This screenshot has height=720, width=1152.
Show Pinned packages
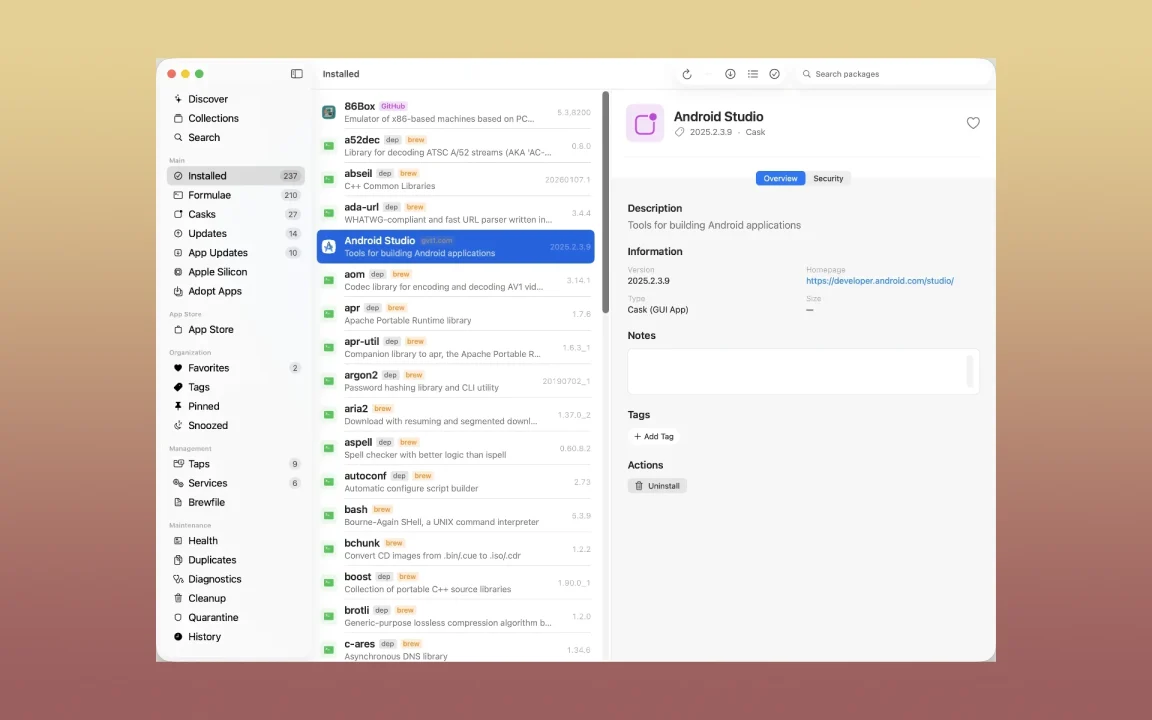pyautogui.click(x=235, y=406)
